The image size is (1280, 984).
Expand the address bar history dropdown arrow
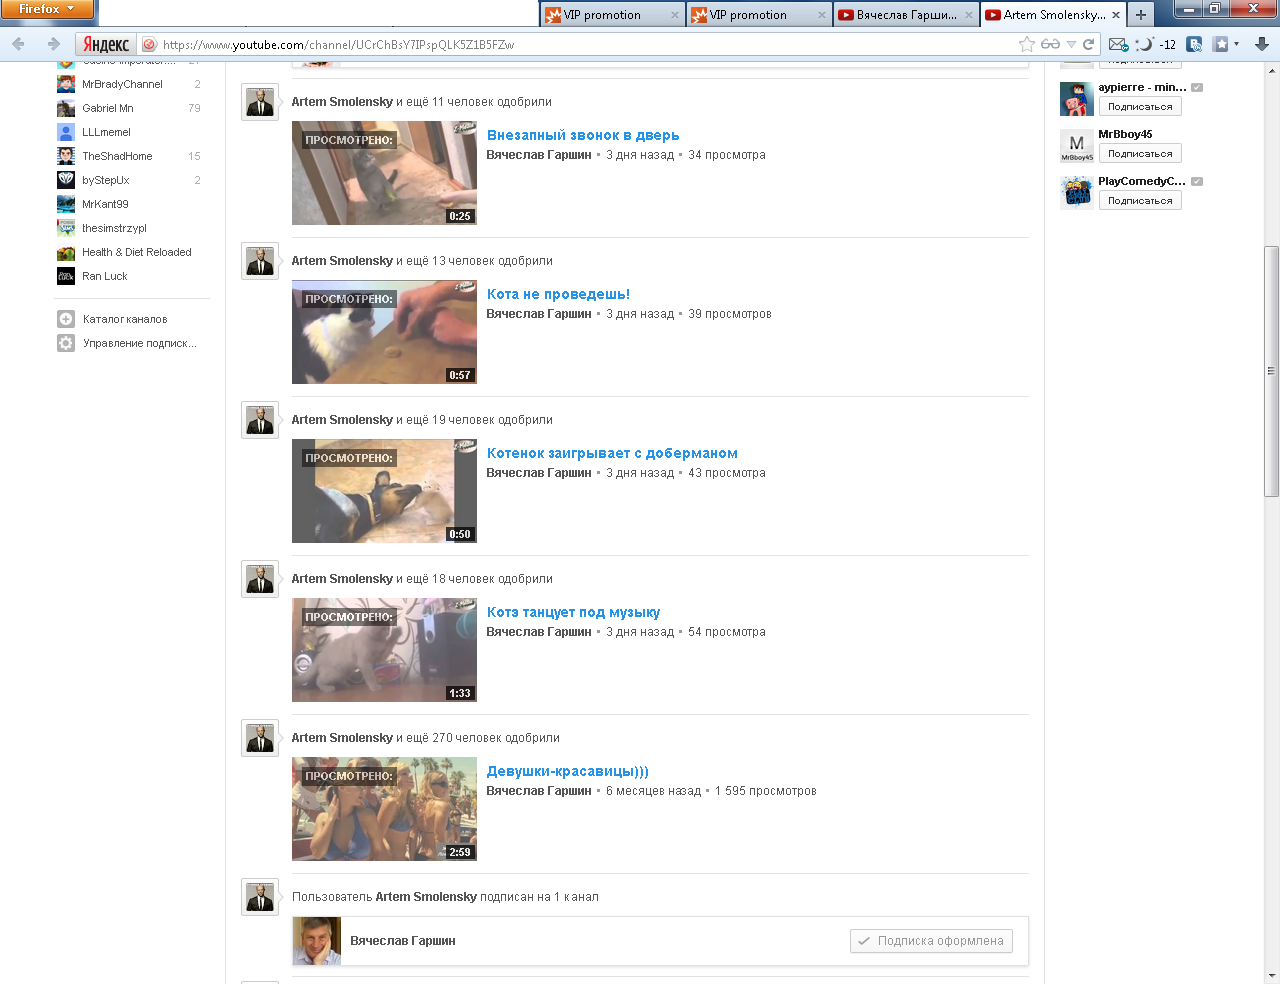coord(1071,44)
